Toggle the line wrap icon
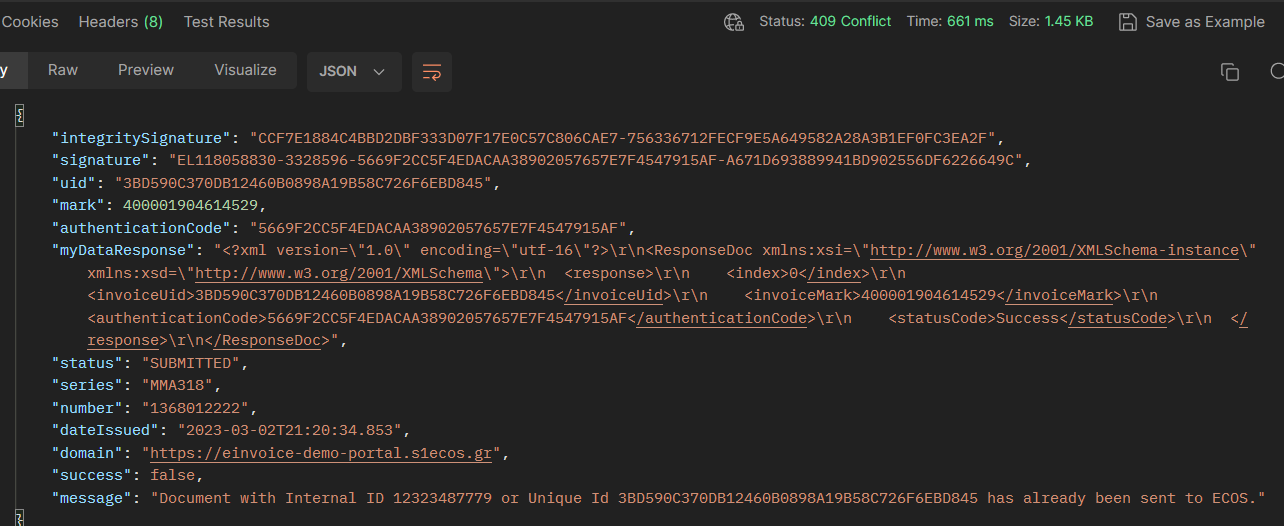This screenshot has width=1284, height=526. 432,72
